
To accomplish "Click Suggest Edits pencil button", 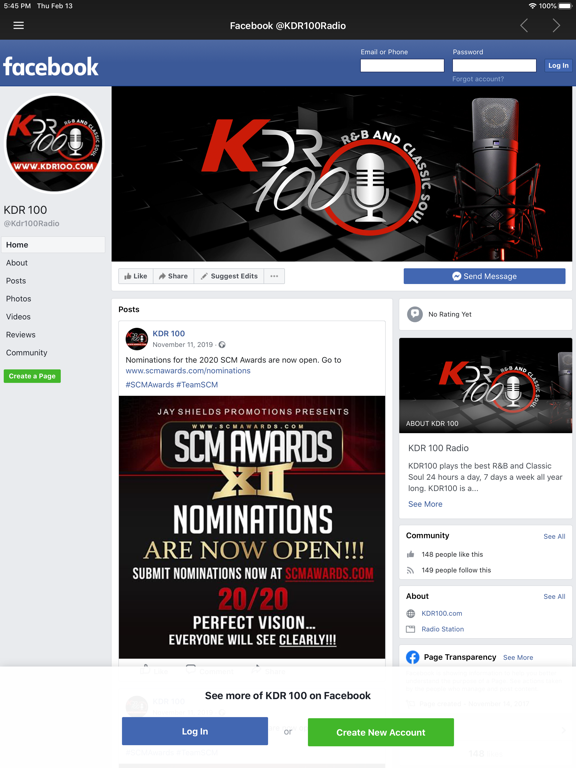I will (229, 276).
